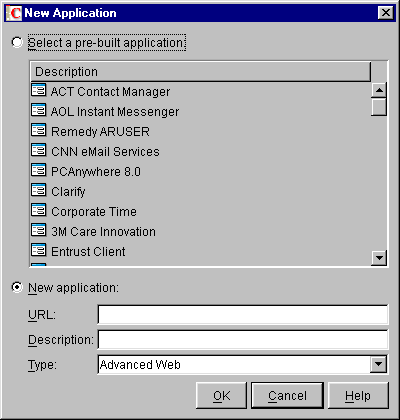Viewport: 400px width, 420px height.
Task: Click the scroll up arrow of application list
Action: 379,90
